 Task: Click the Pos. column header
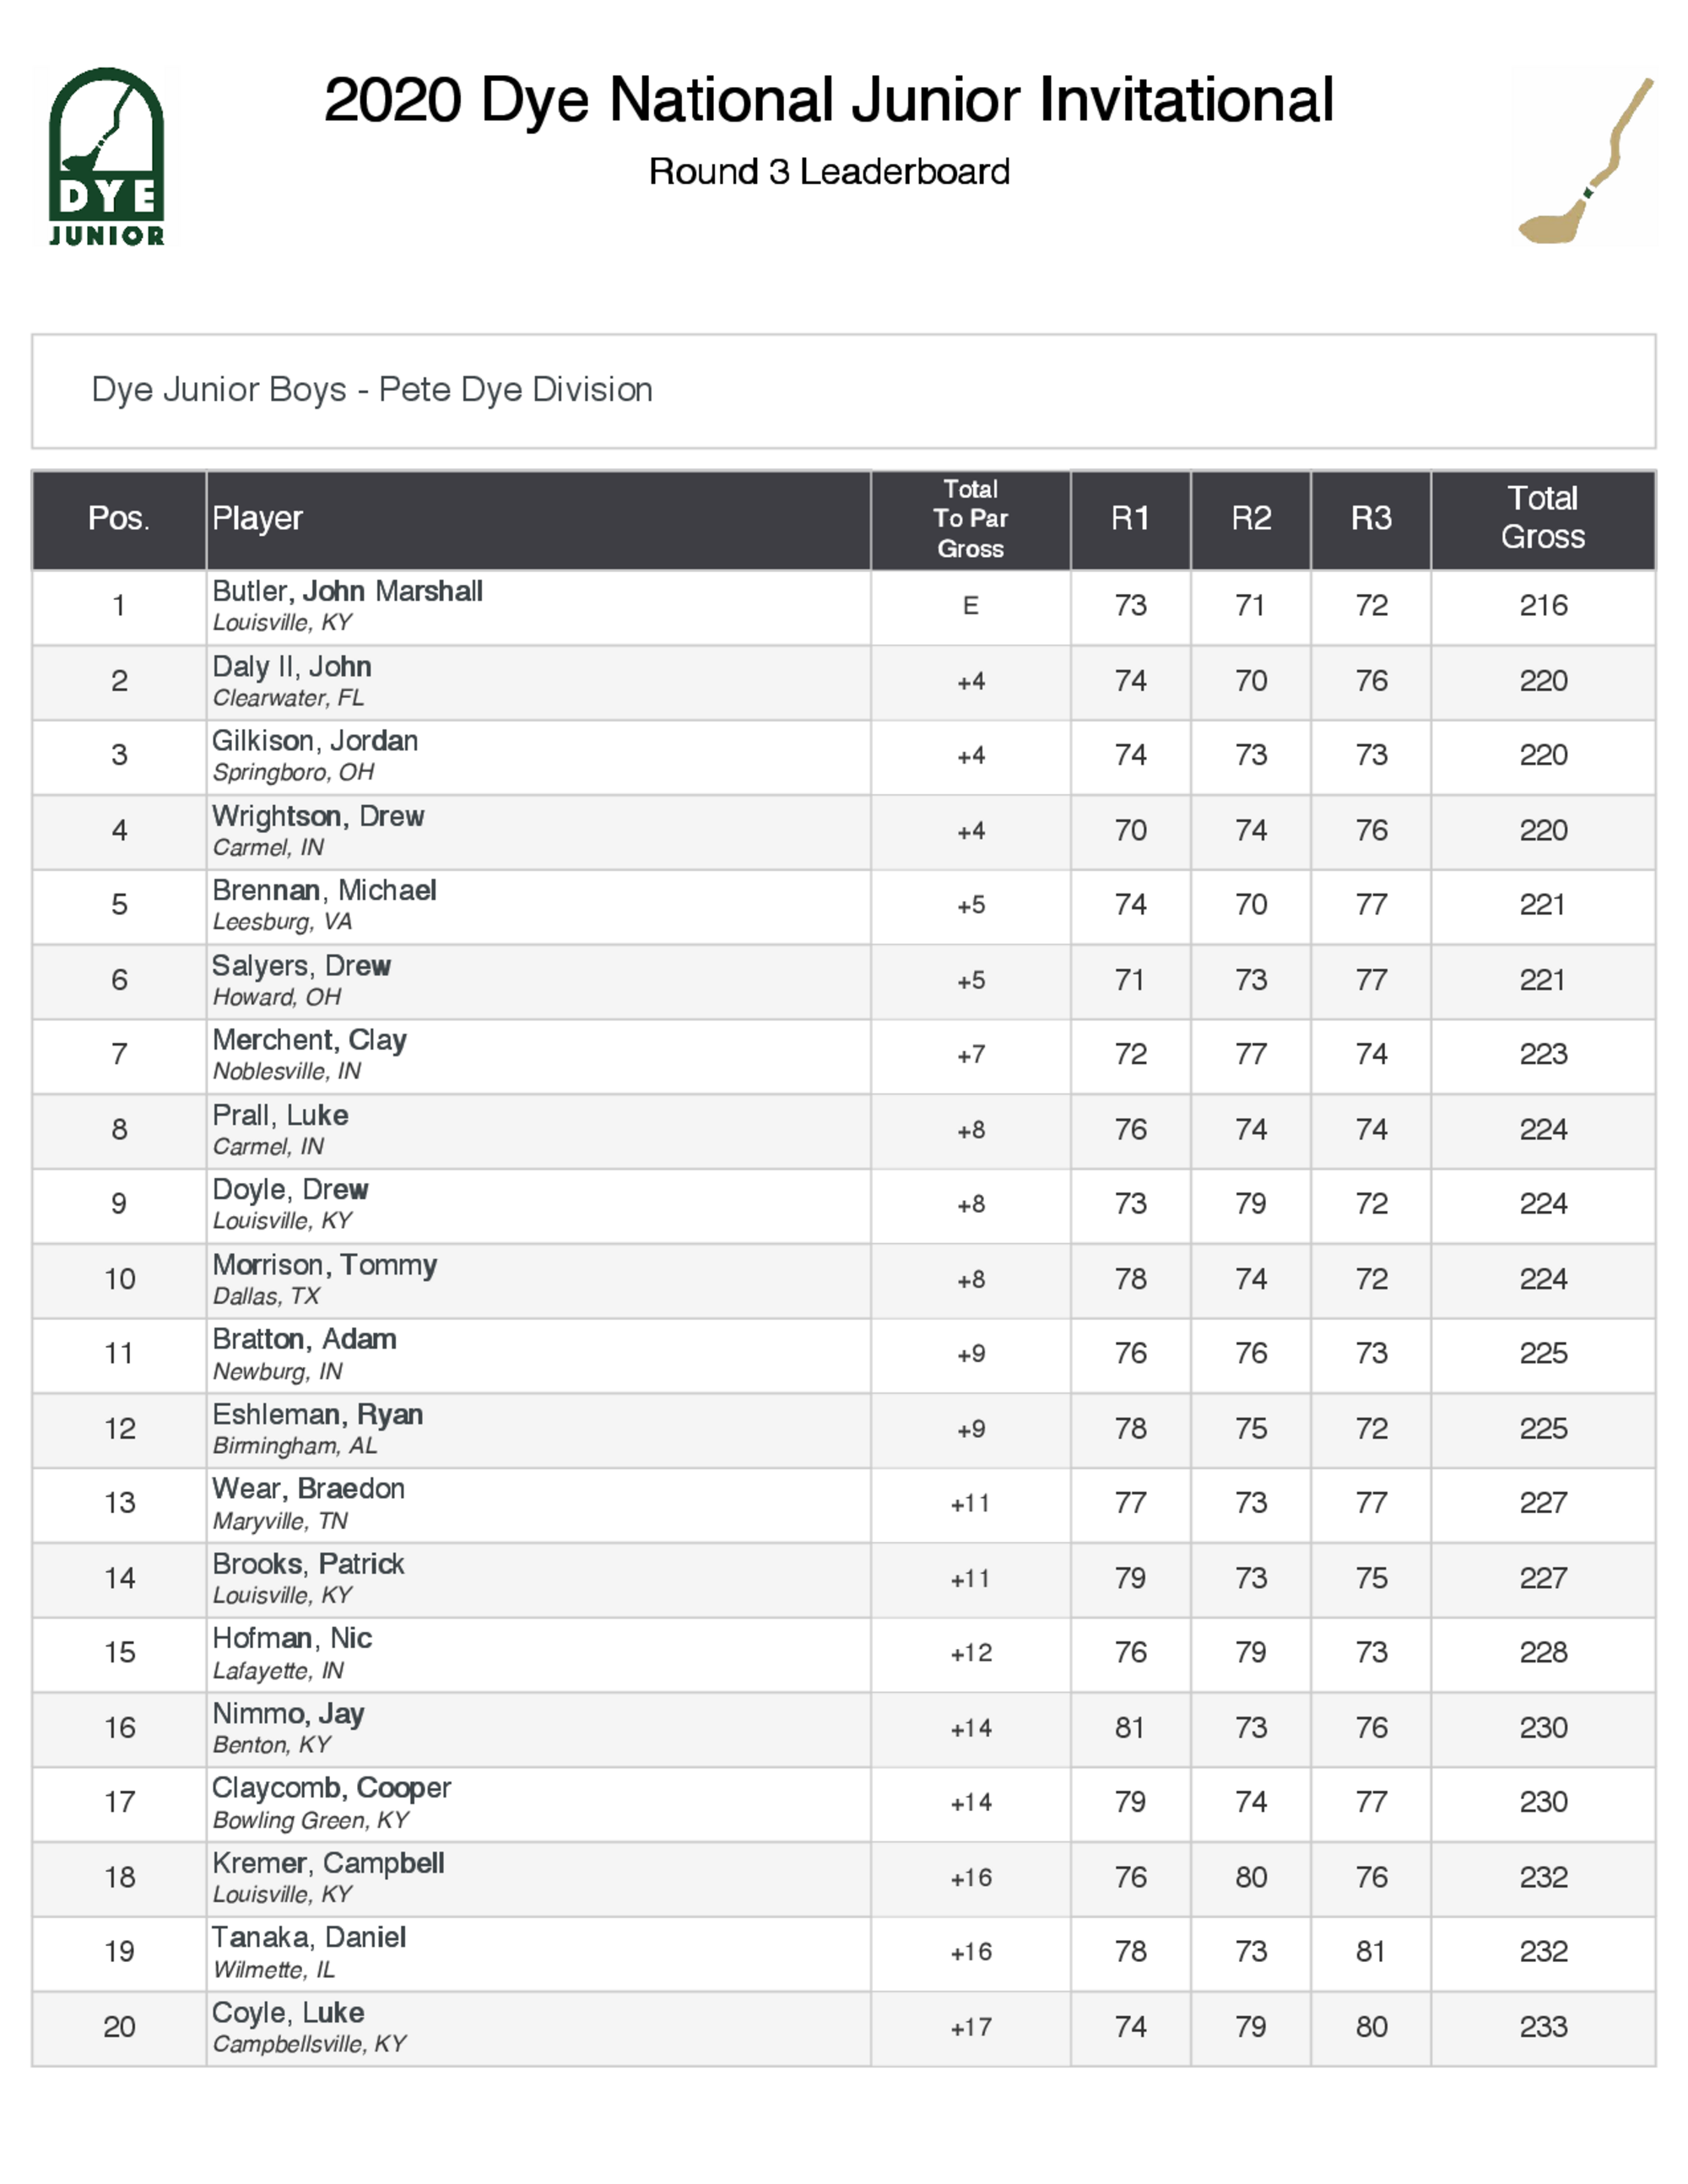119,519
